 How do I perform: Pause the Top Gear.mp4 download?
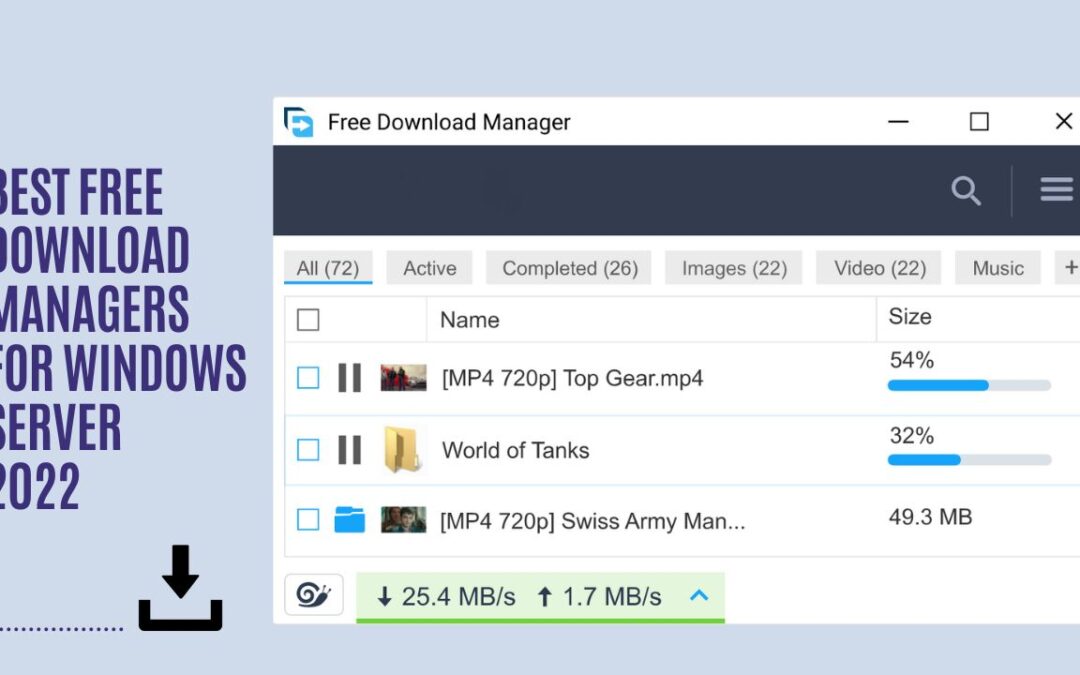point(349,377)
